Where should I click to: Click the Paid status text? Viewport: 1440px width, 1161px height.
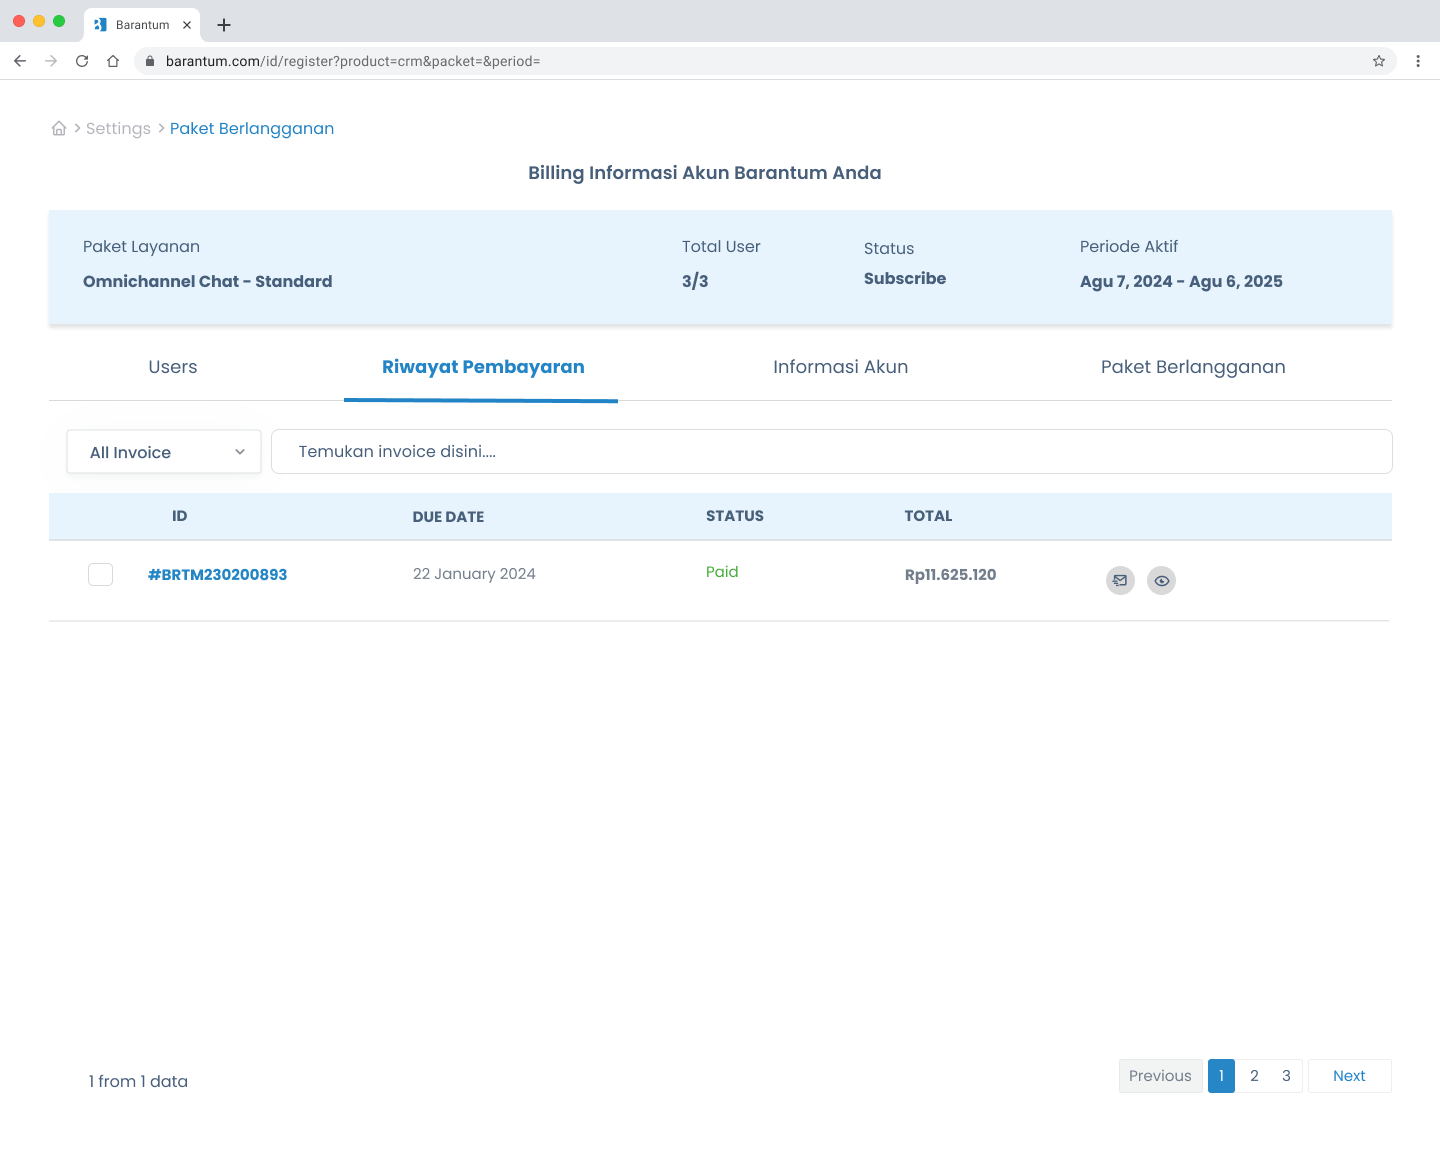pyautogui.click(x=722, y=572)
